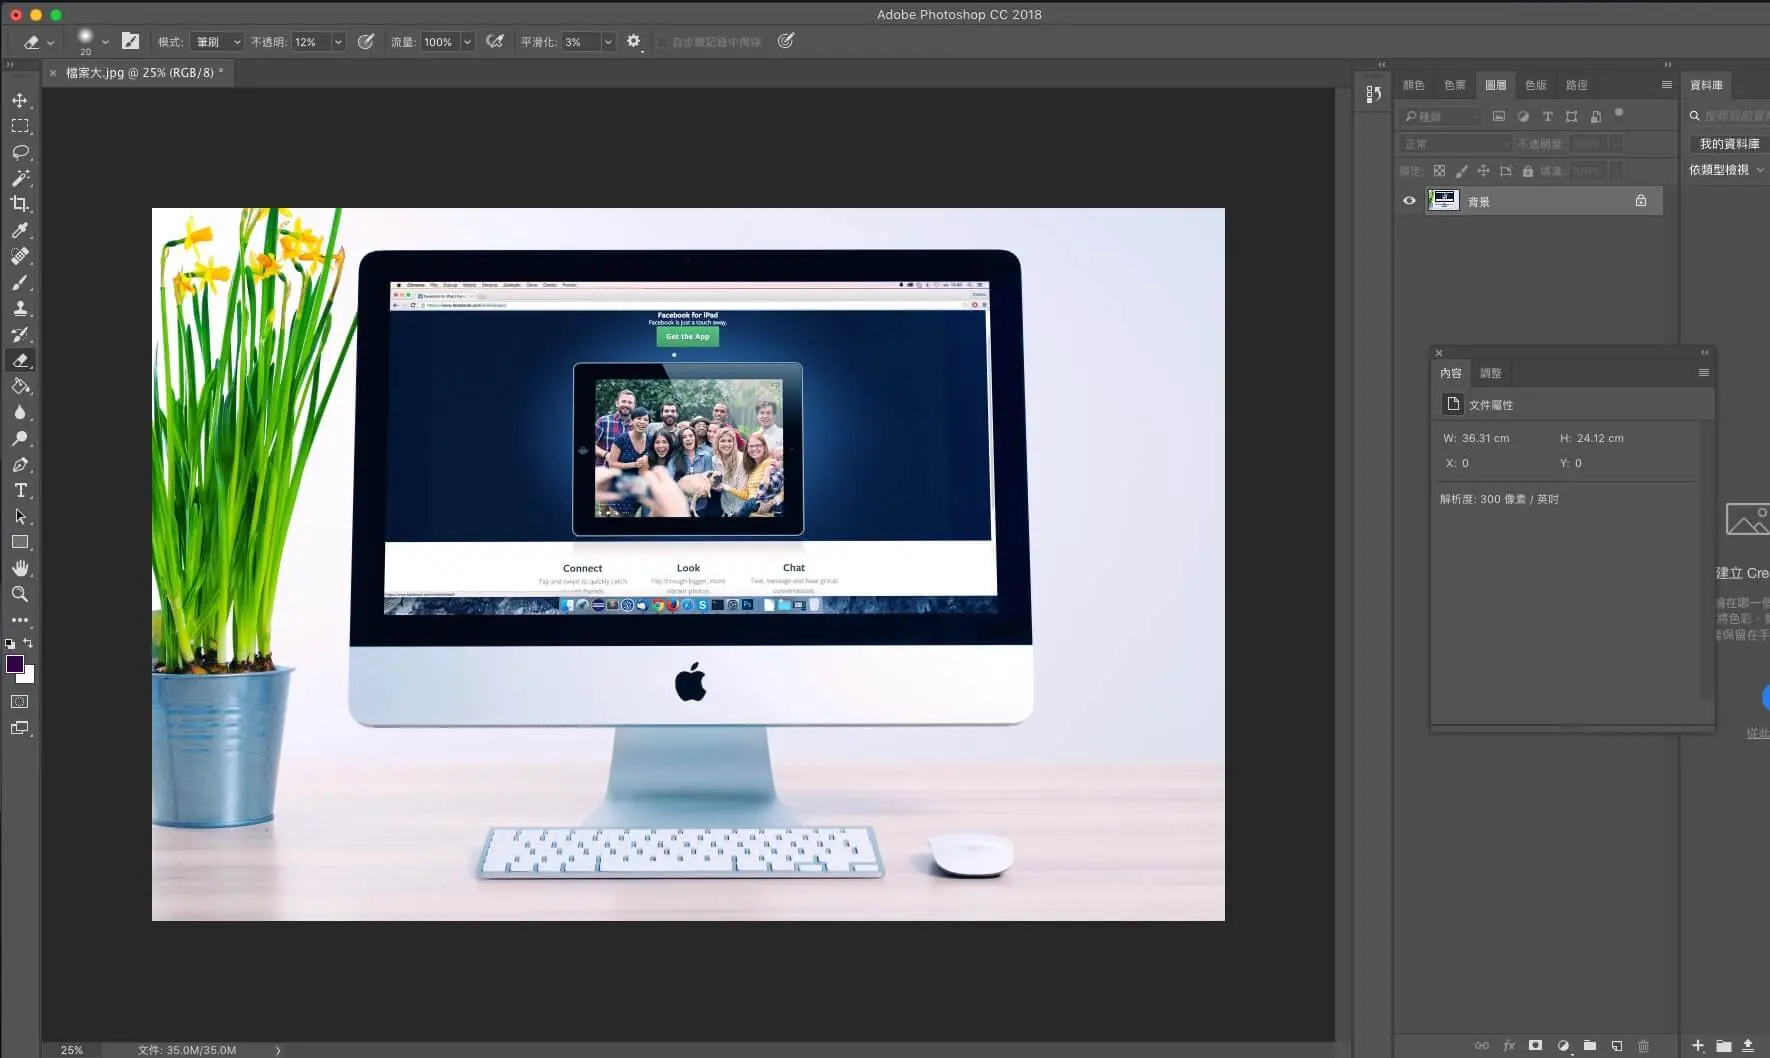This screenshot has height=1058, width=1770.
Task: Open the foreground color swatch
Action: [15, 665]
